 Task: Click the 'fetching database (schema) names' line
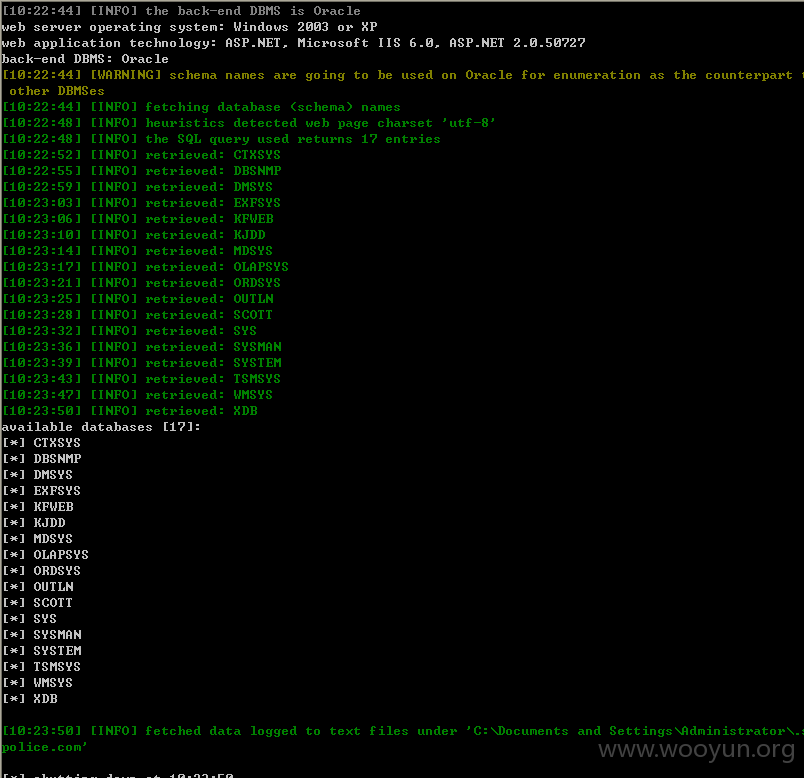[x=201, y=107]
